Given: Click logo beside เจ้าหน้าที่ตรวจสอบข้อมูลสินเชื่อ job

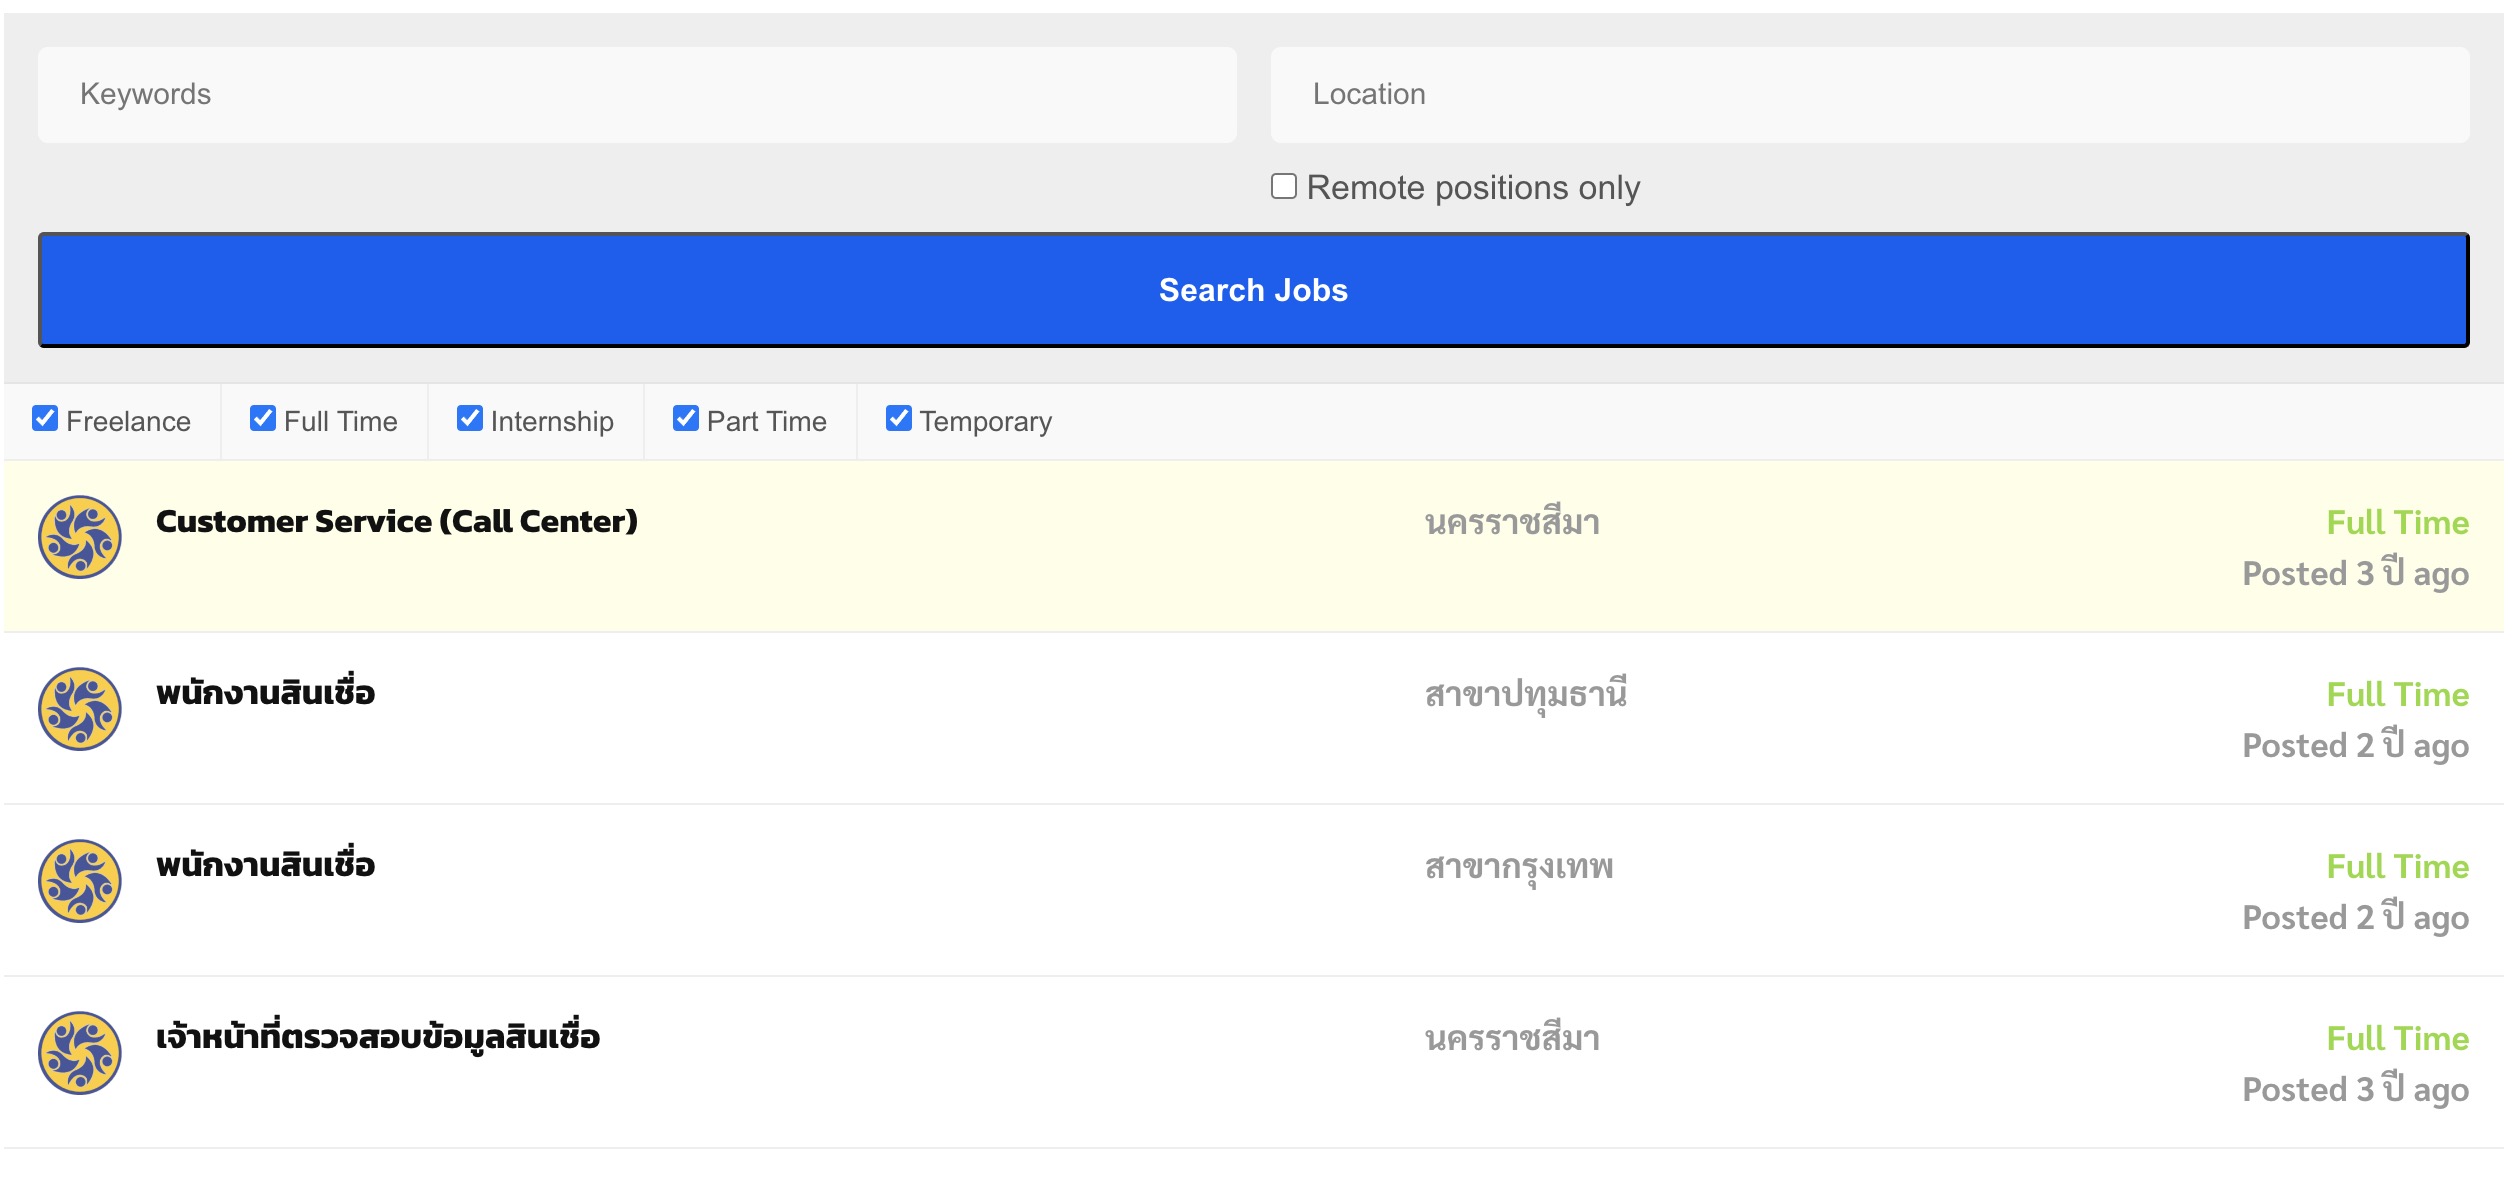Looking at the screenshot, I should pyautogui.click(x=80, y=1054).
